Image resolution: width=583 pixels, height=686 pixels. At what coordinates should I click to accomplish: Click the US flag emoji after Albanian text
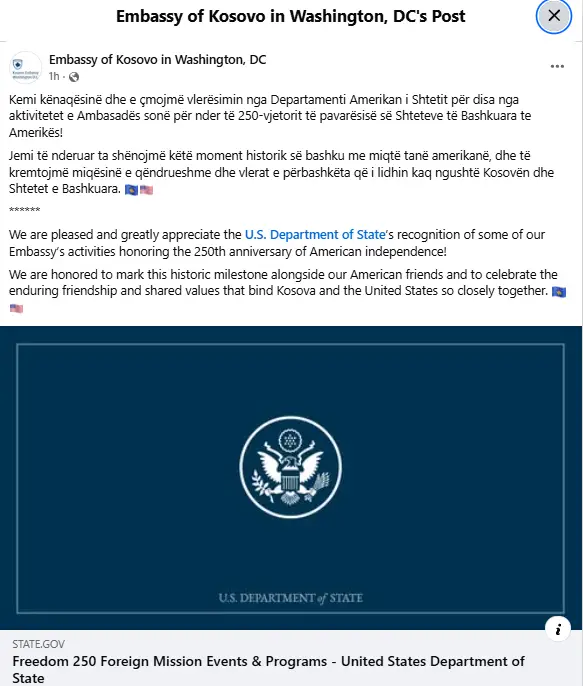pyautogui.click(x=146, y=190)
